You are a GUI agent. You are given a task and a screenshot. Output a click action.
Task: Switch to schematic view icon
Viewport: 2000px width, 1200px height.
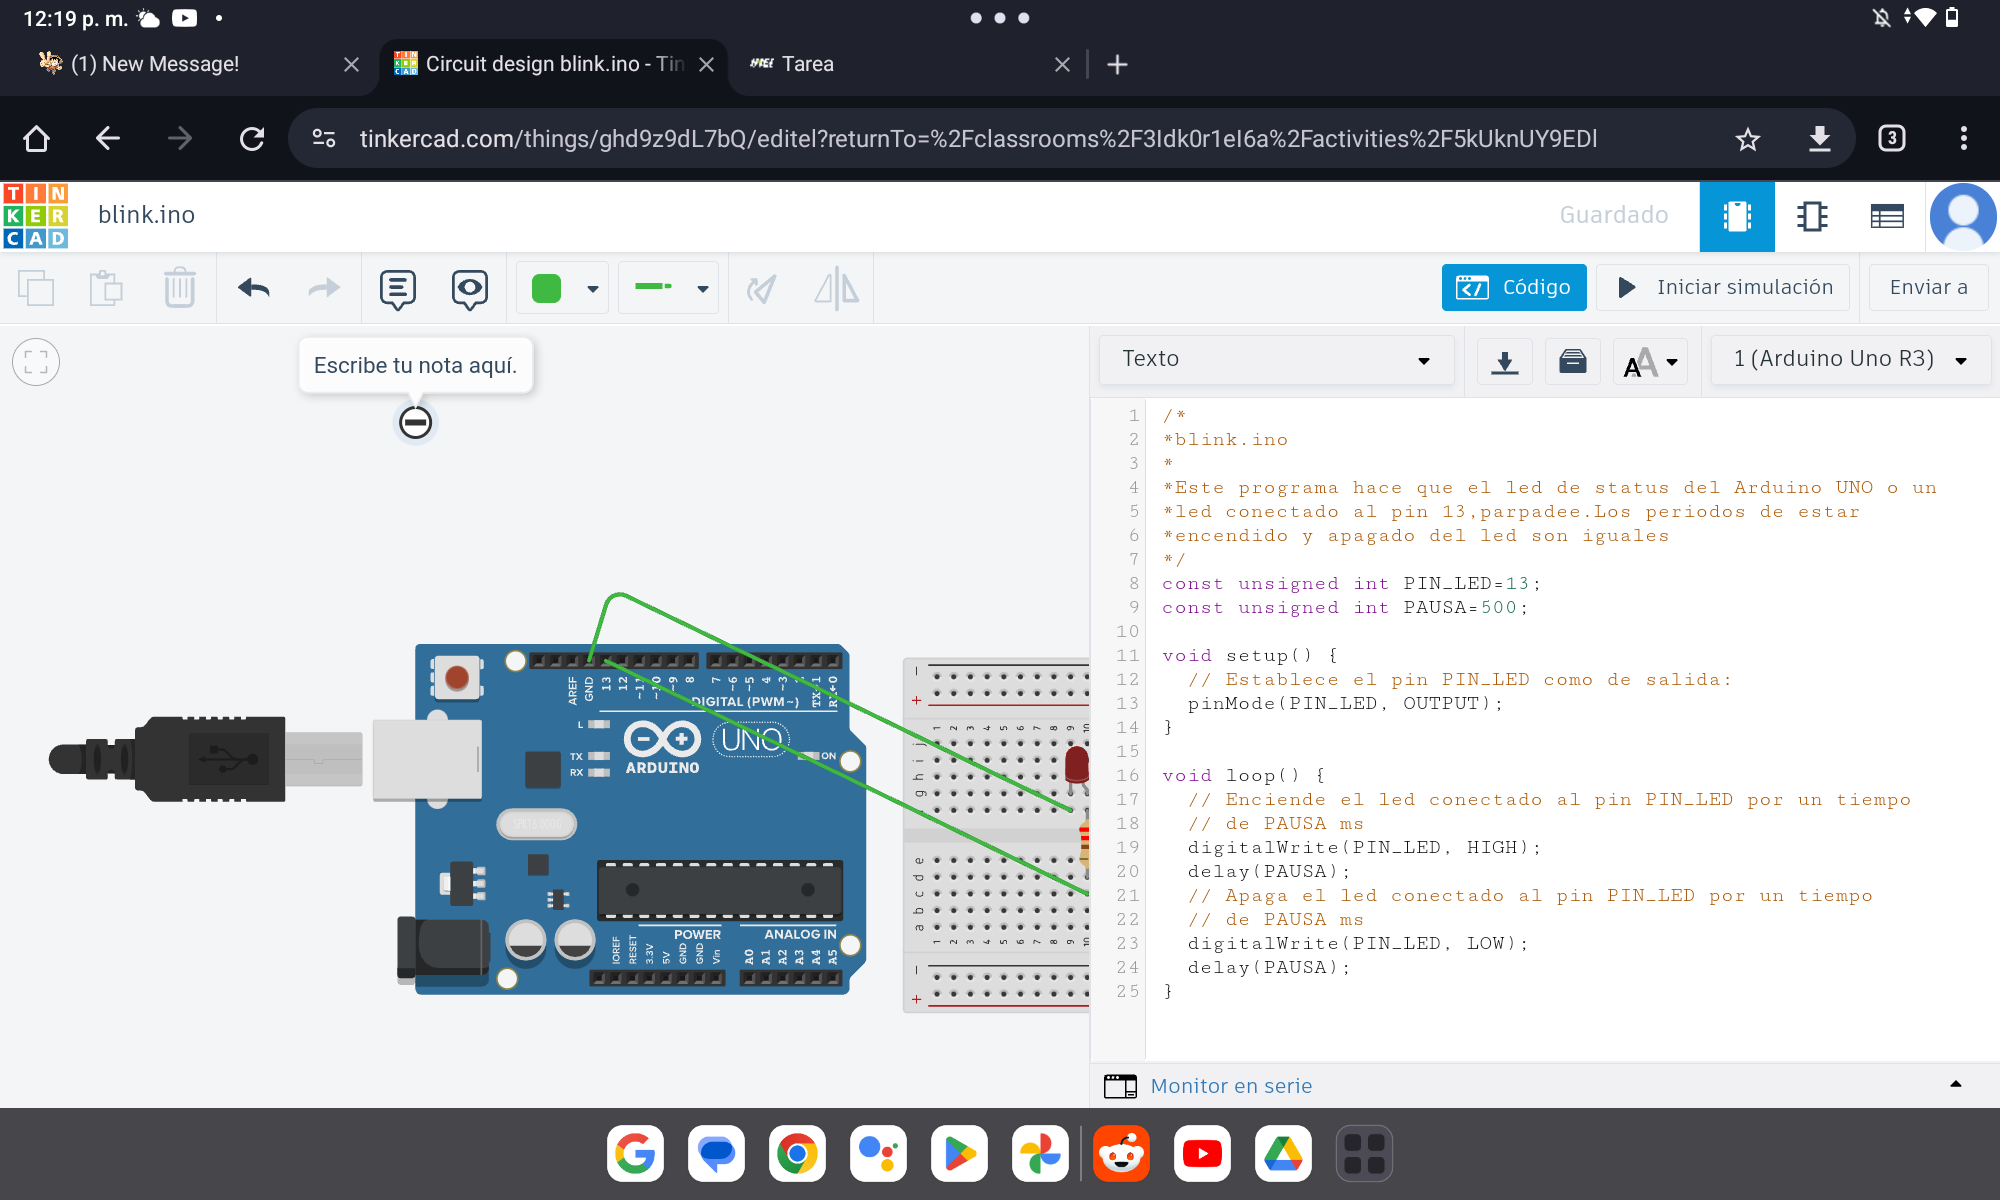coord(1812,216)
